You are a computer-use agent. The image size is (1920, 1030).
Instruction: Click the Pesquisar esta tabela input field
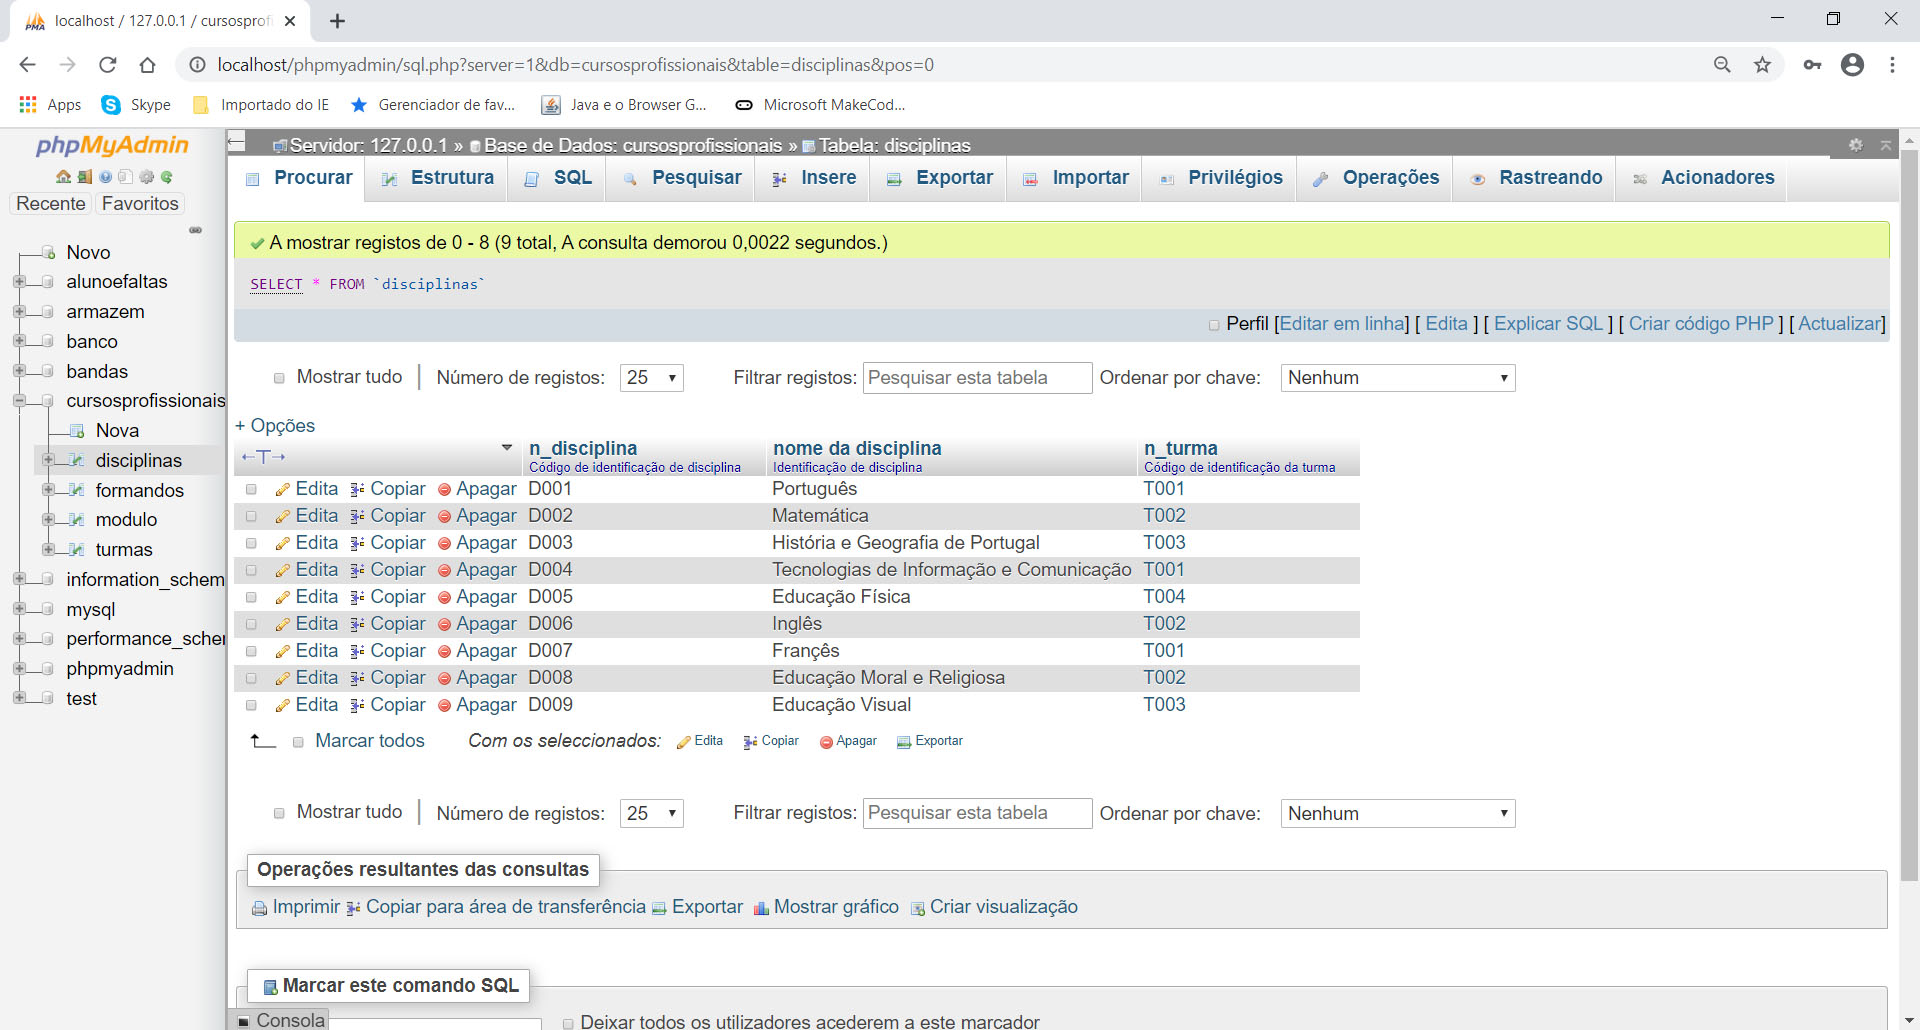tap(977, 377)
